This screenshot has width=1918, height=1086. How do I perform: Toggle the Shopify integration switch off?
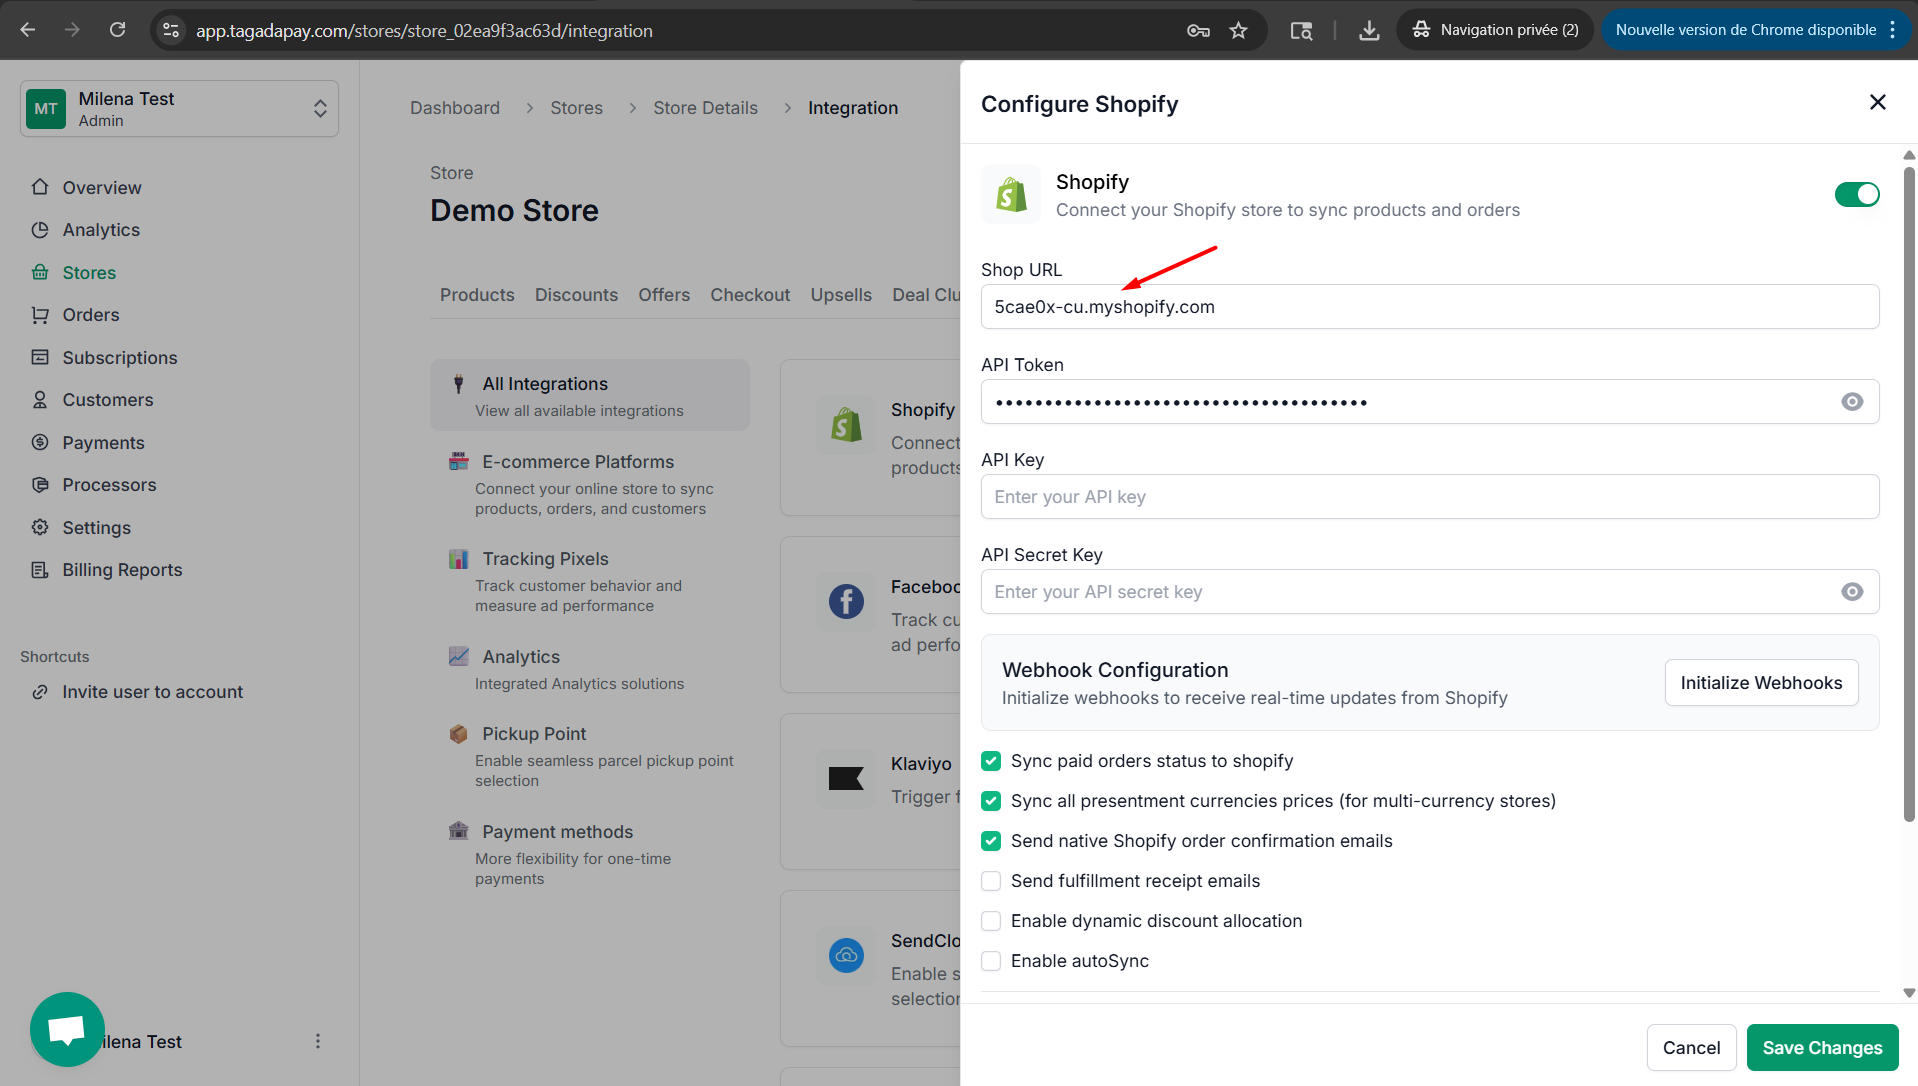pyautogui.click(x=1857, y=194)
